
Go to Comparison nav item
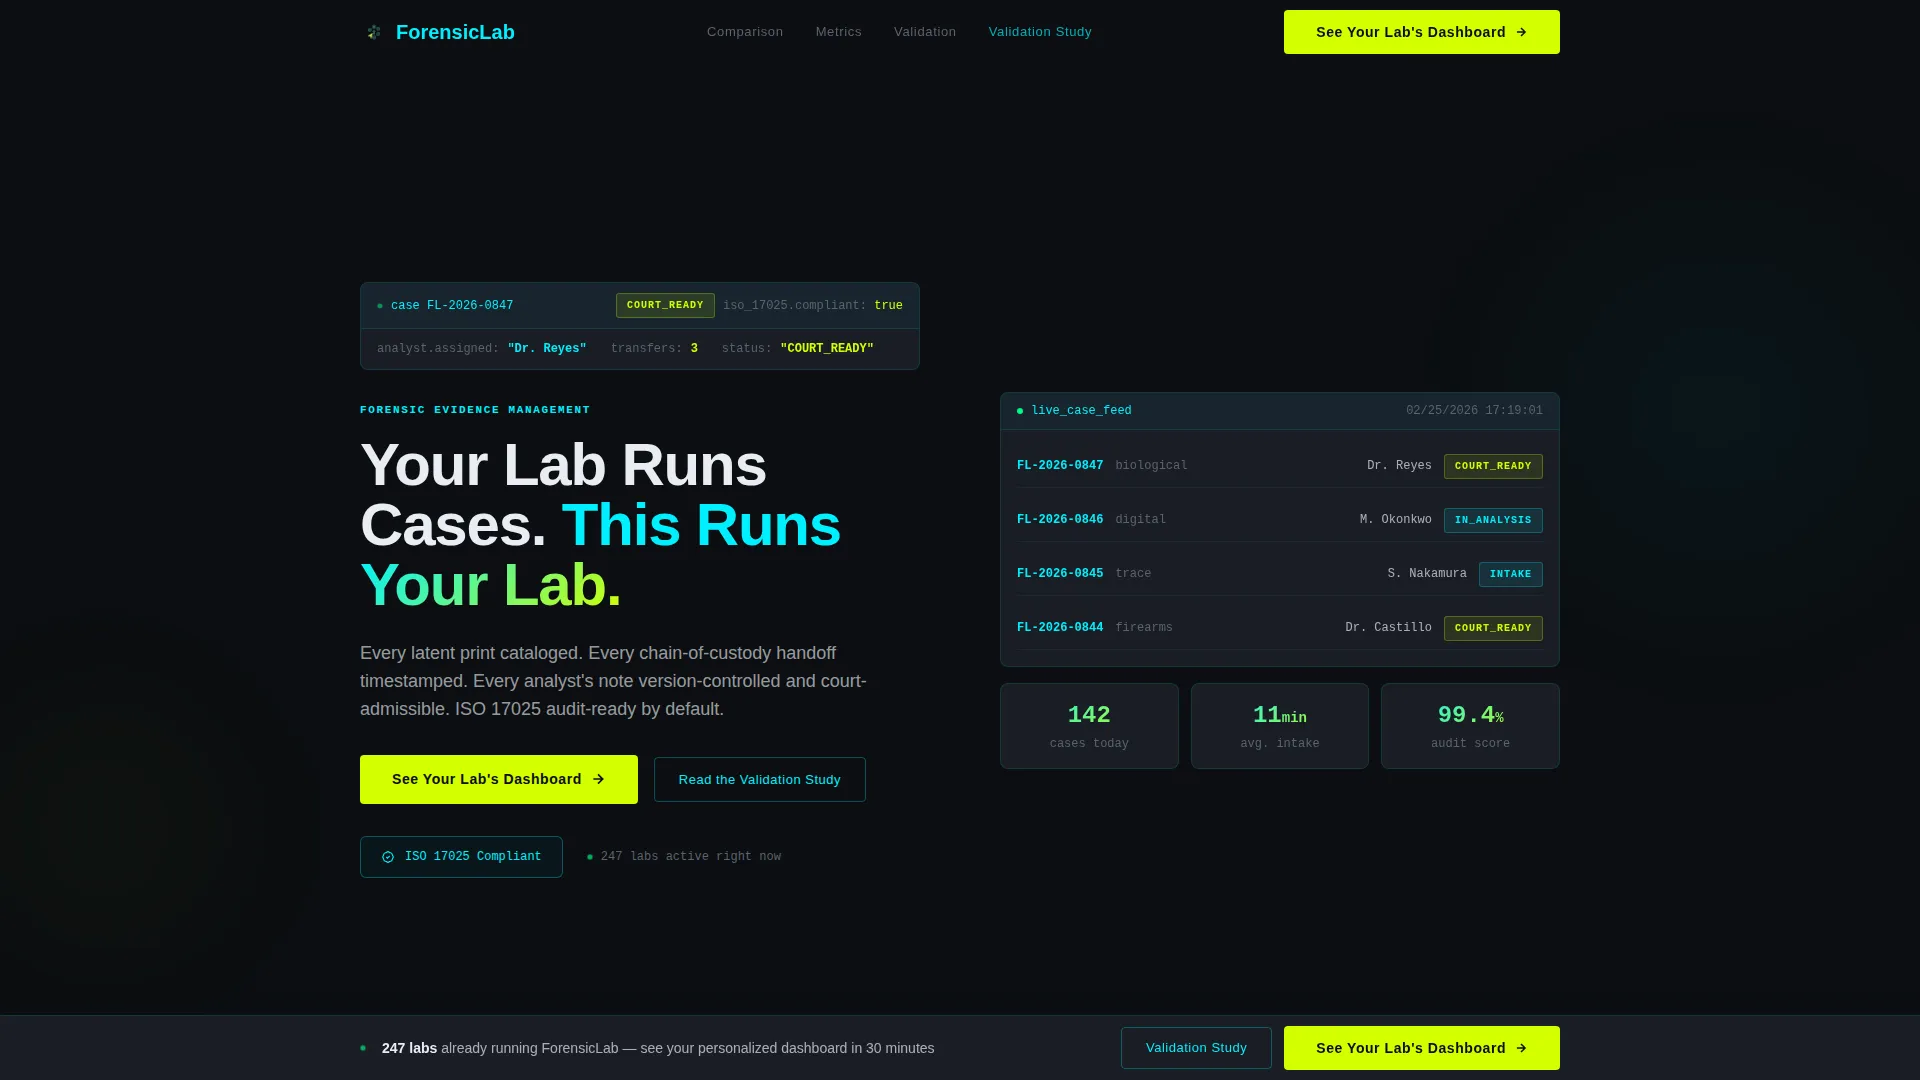click(x=745, y=32)
